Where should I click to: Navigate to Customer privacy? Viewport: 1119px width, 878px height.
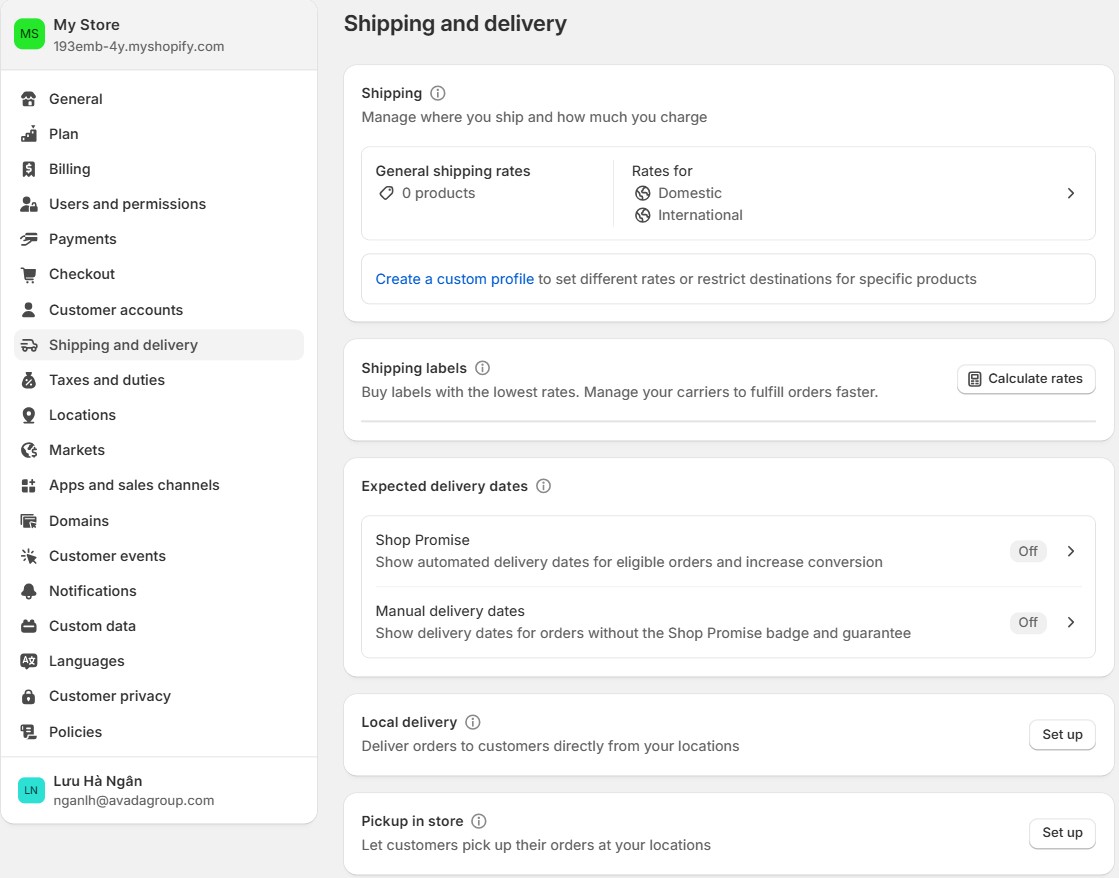pyautogui.click(x=158, y=697)
